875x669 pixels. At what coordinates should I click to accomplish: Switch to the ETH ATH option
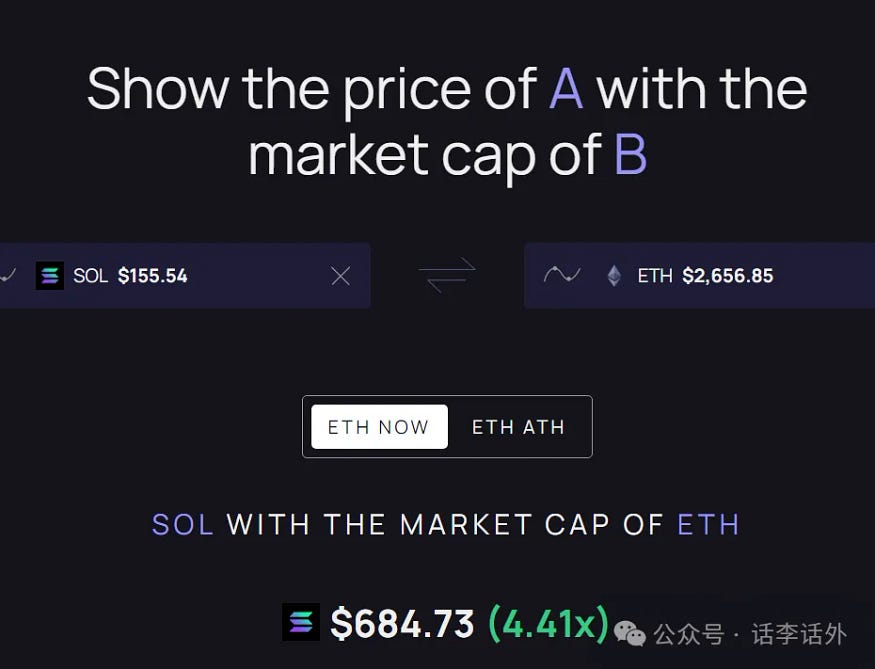518,427
